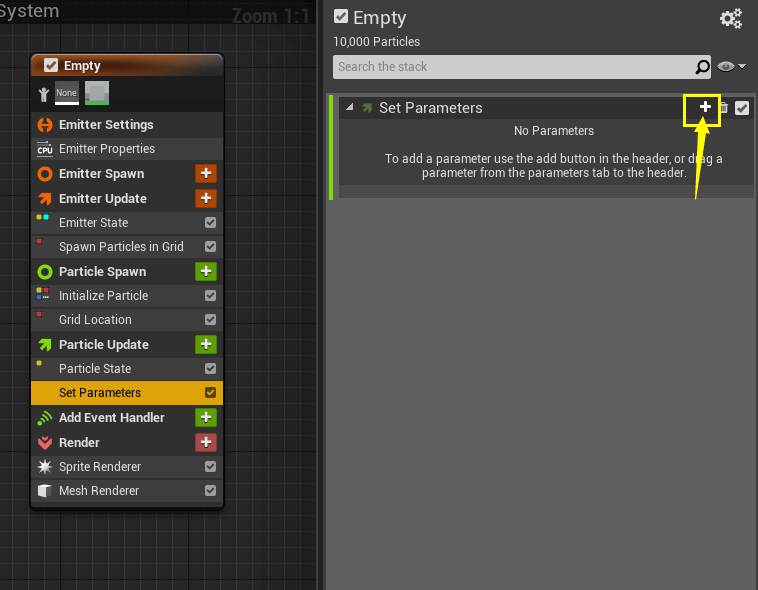Click the Emitter Update arrow icon
The width and height of the screenshot is (758, 590).
click(45, 198)
